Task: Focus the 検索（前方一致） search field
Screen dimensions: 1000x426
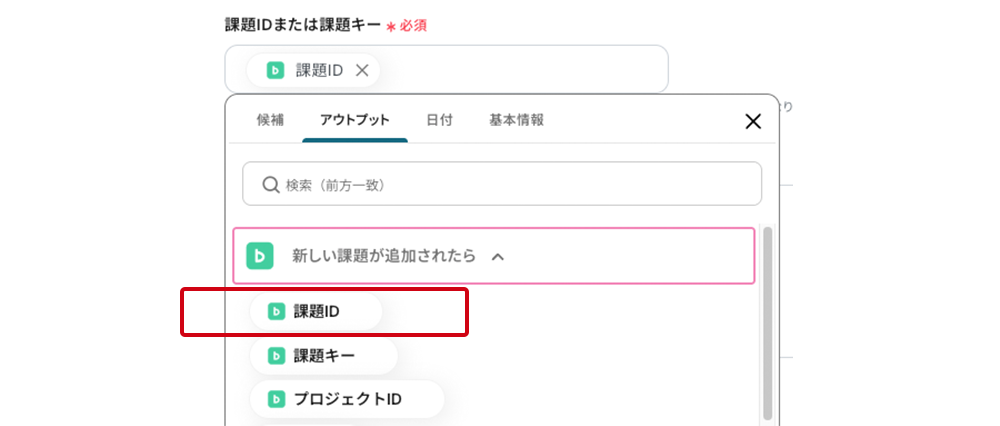Action: [x=510, y=184]
